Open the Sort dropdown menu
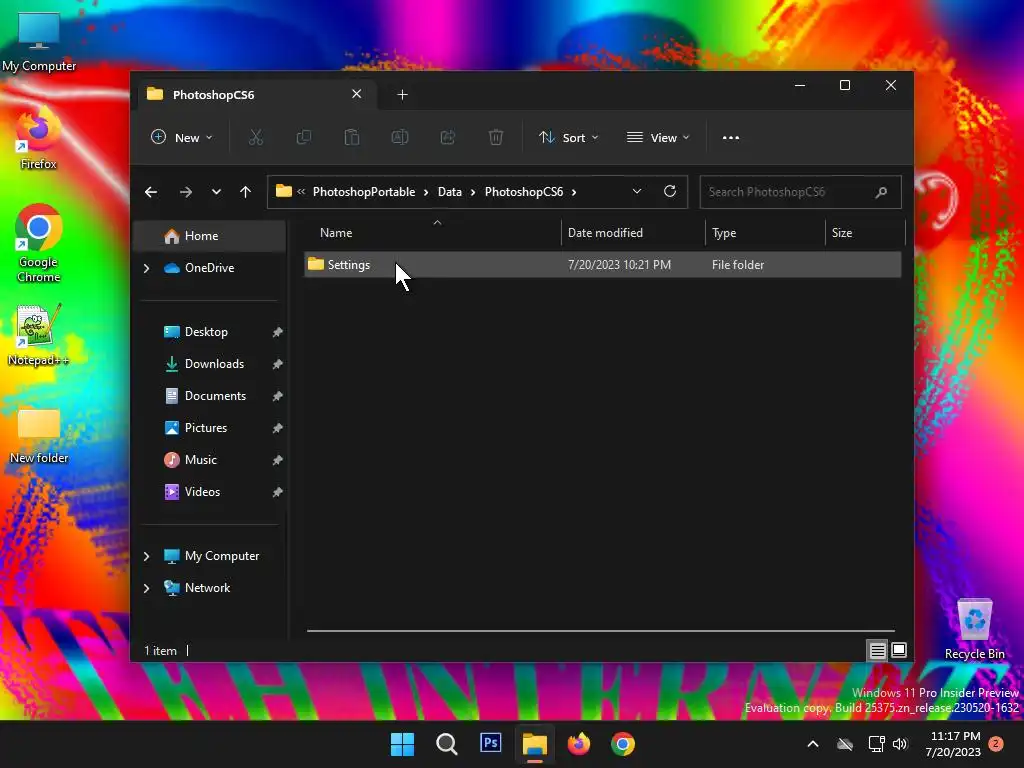The width and height of the screenshot is (1024, 768). click(x=568, y=137)
